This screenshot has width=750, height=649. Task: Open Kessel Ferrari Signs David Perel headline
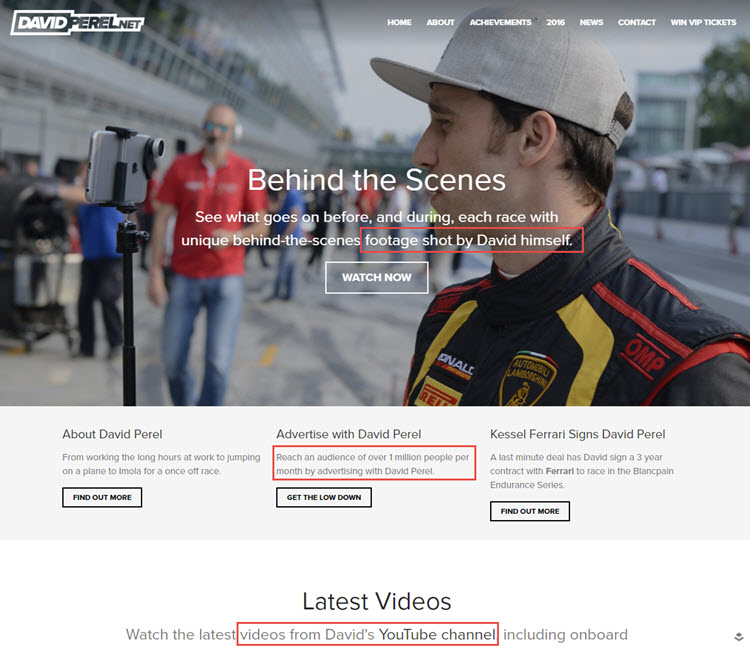pos(577,434)
